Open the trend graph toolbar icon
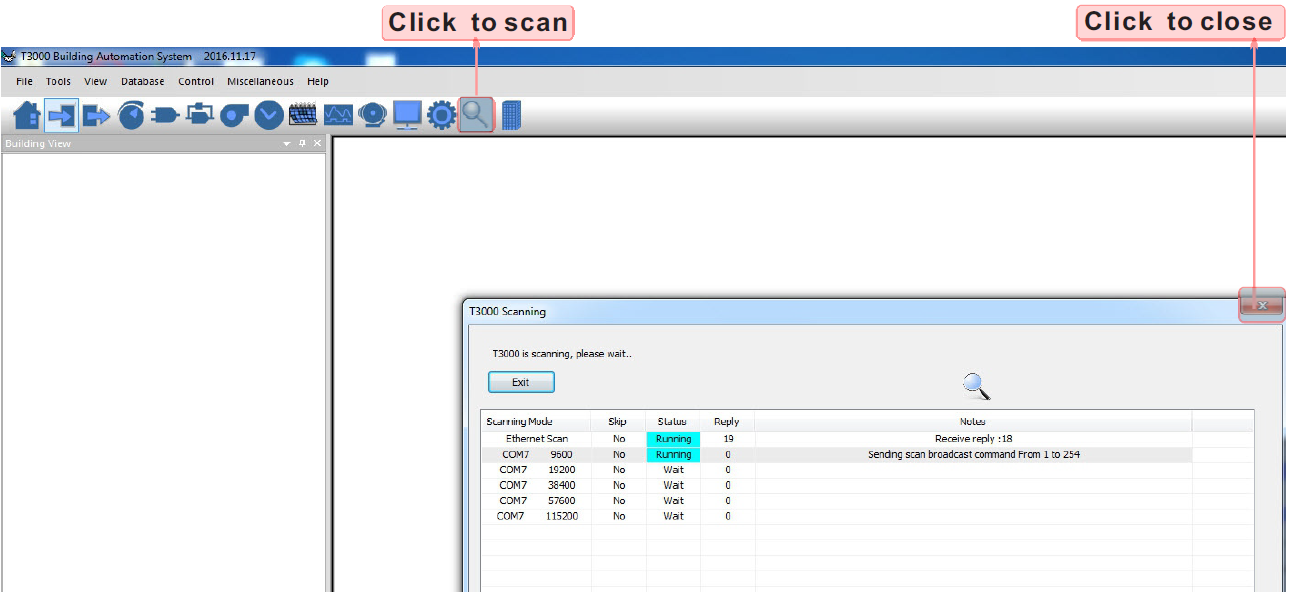1301x598 pixels. [x=338, y=116]
